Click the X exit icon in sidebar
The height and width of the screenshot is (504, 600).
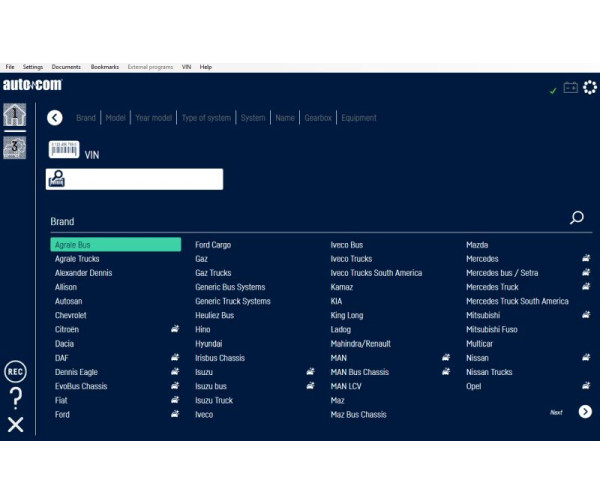coord(15,425)
